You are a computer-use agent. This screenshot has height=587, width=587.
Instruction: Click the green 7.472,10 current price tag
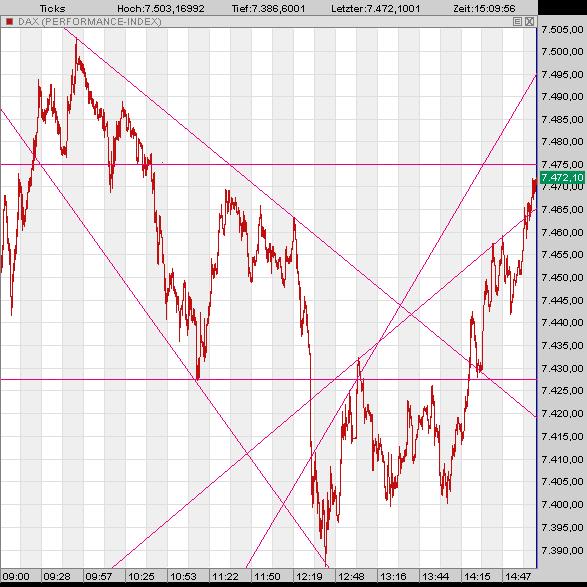point(562,177)
